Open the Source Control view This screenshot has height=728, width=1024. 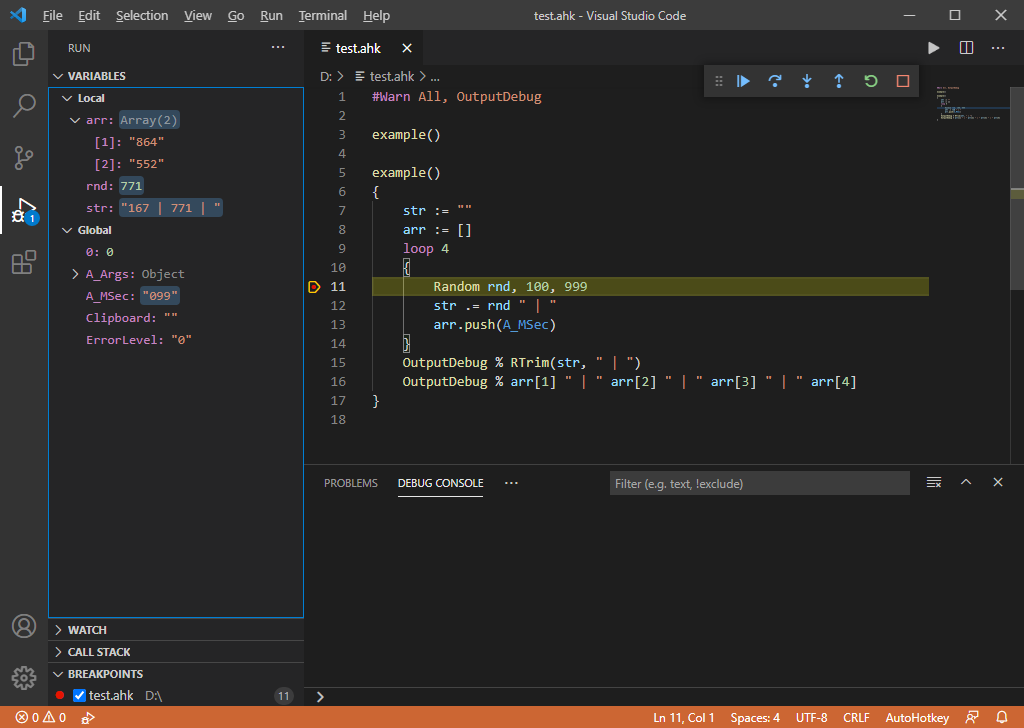click(23, 158)
